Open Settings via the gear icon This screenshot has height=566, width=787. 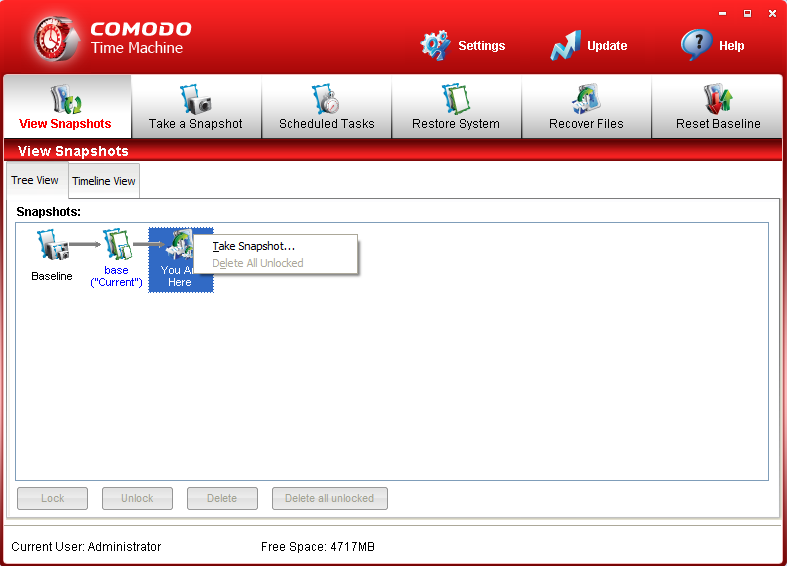[436, 45]
